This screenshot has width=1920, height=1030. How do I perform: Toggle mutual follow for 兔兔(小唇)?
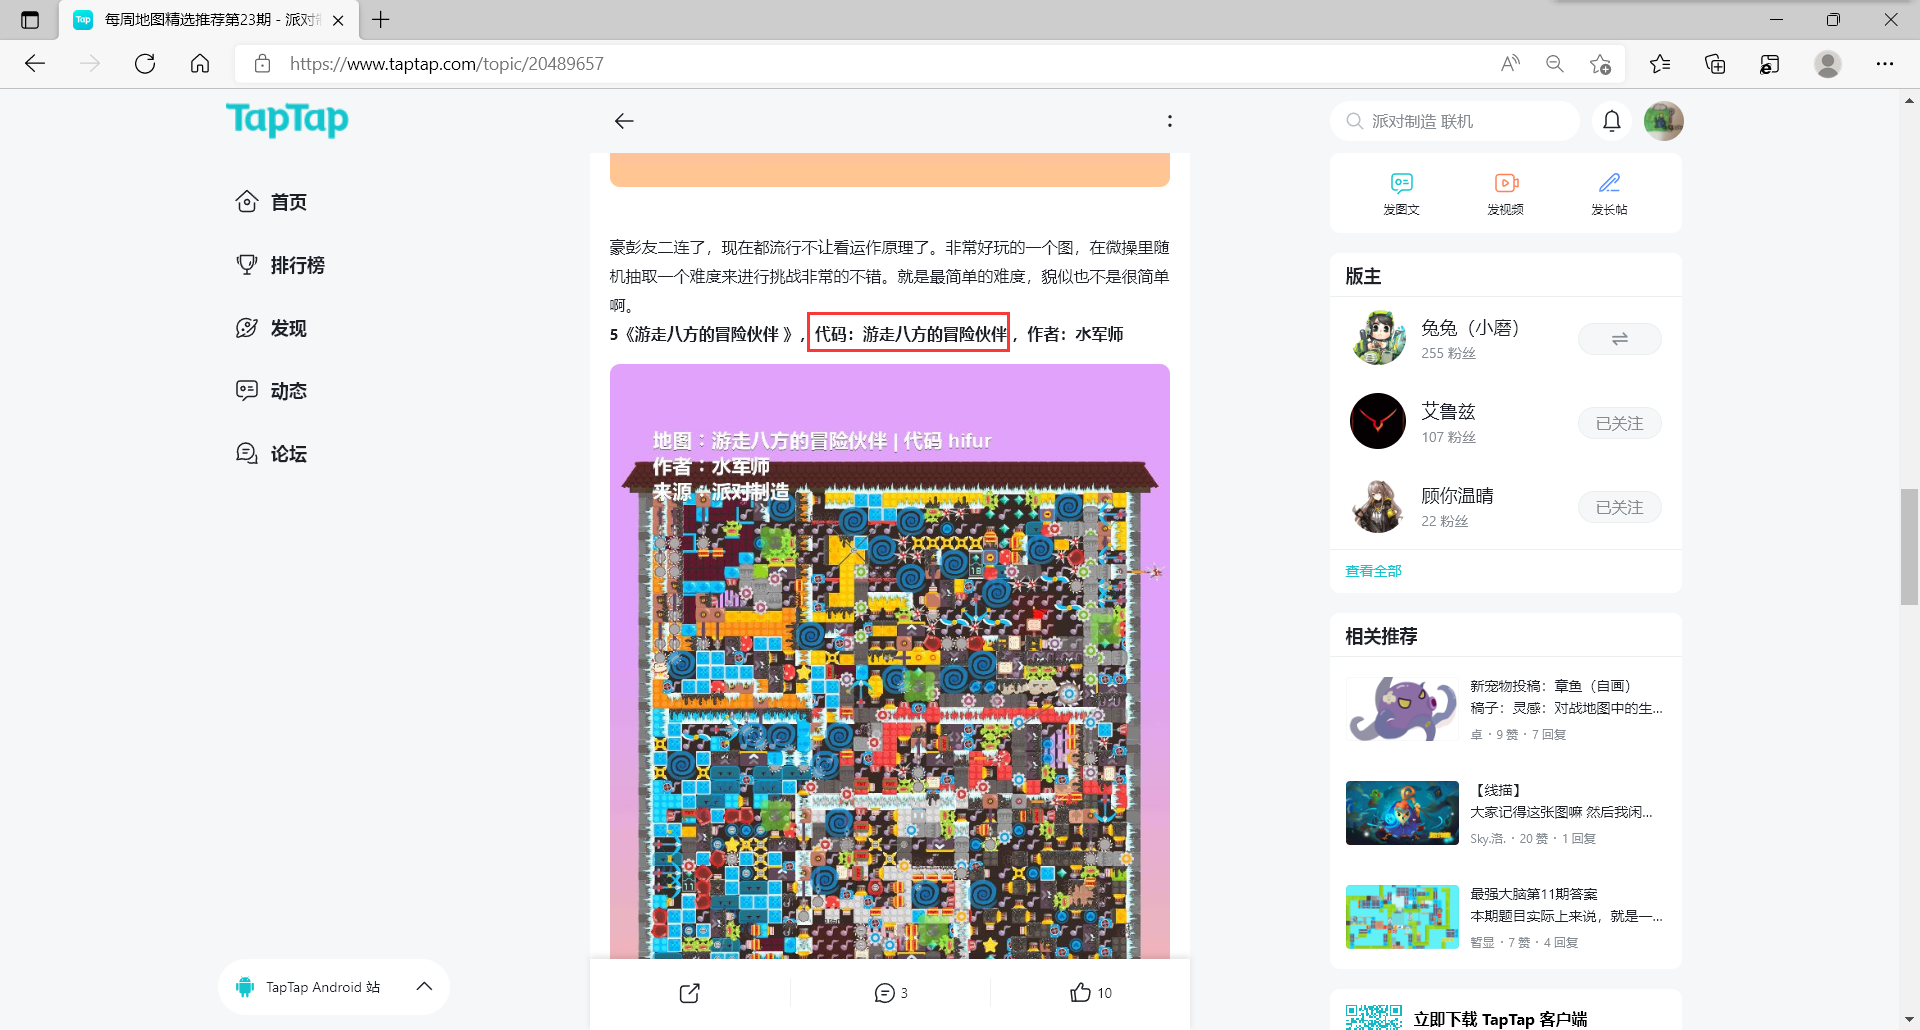click(1619, 340)
